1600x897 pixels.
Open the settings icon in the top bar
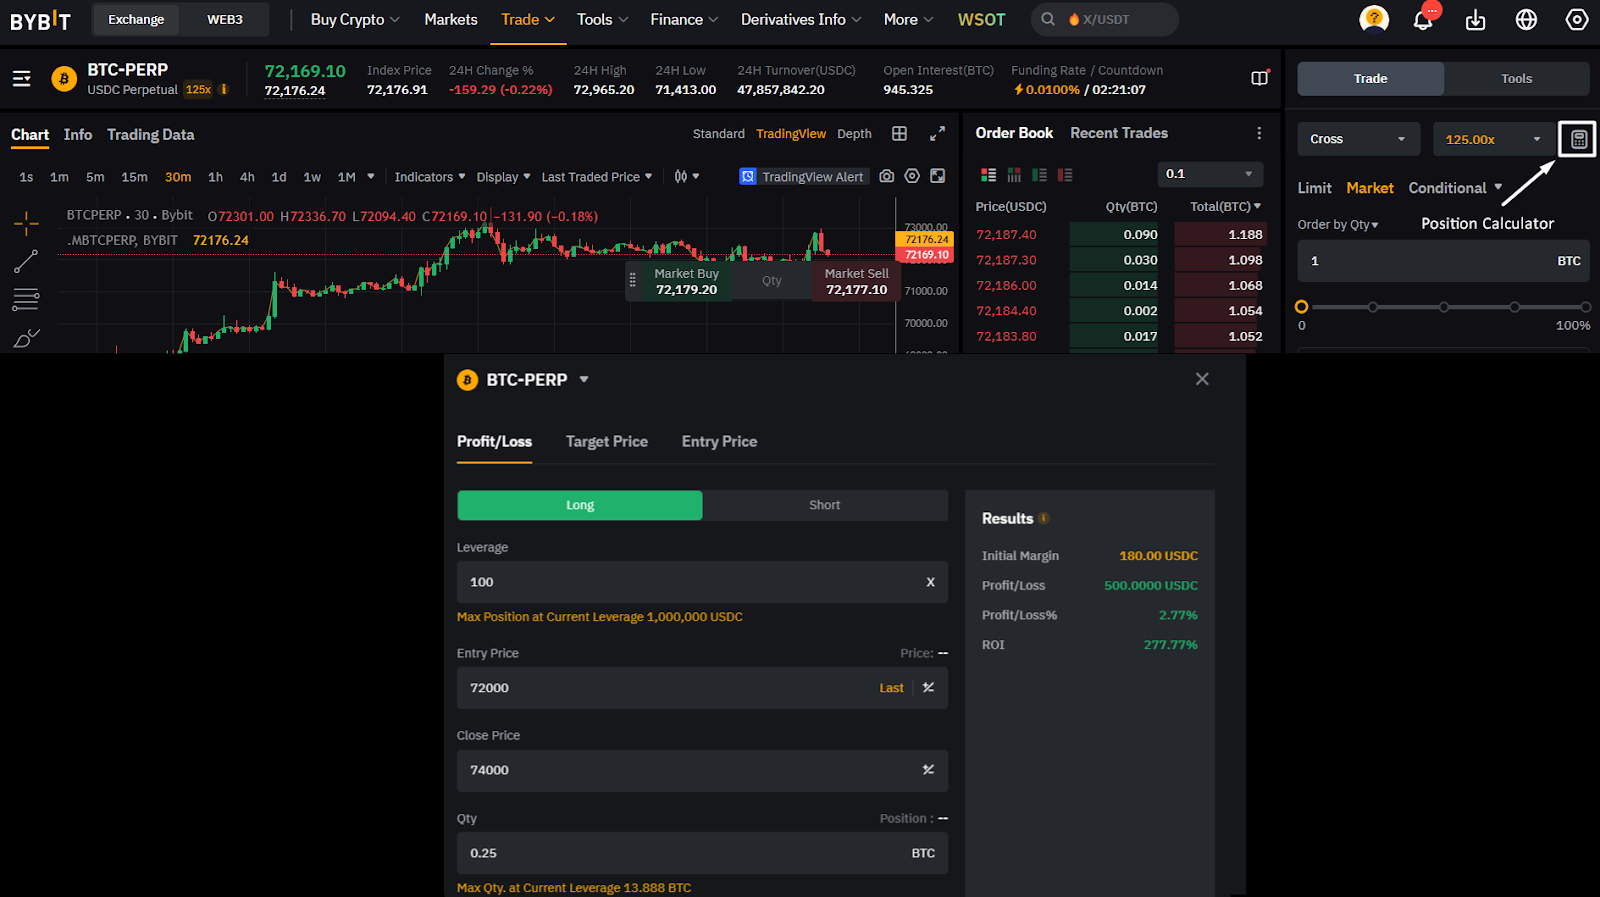(x=1577, y=19)
